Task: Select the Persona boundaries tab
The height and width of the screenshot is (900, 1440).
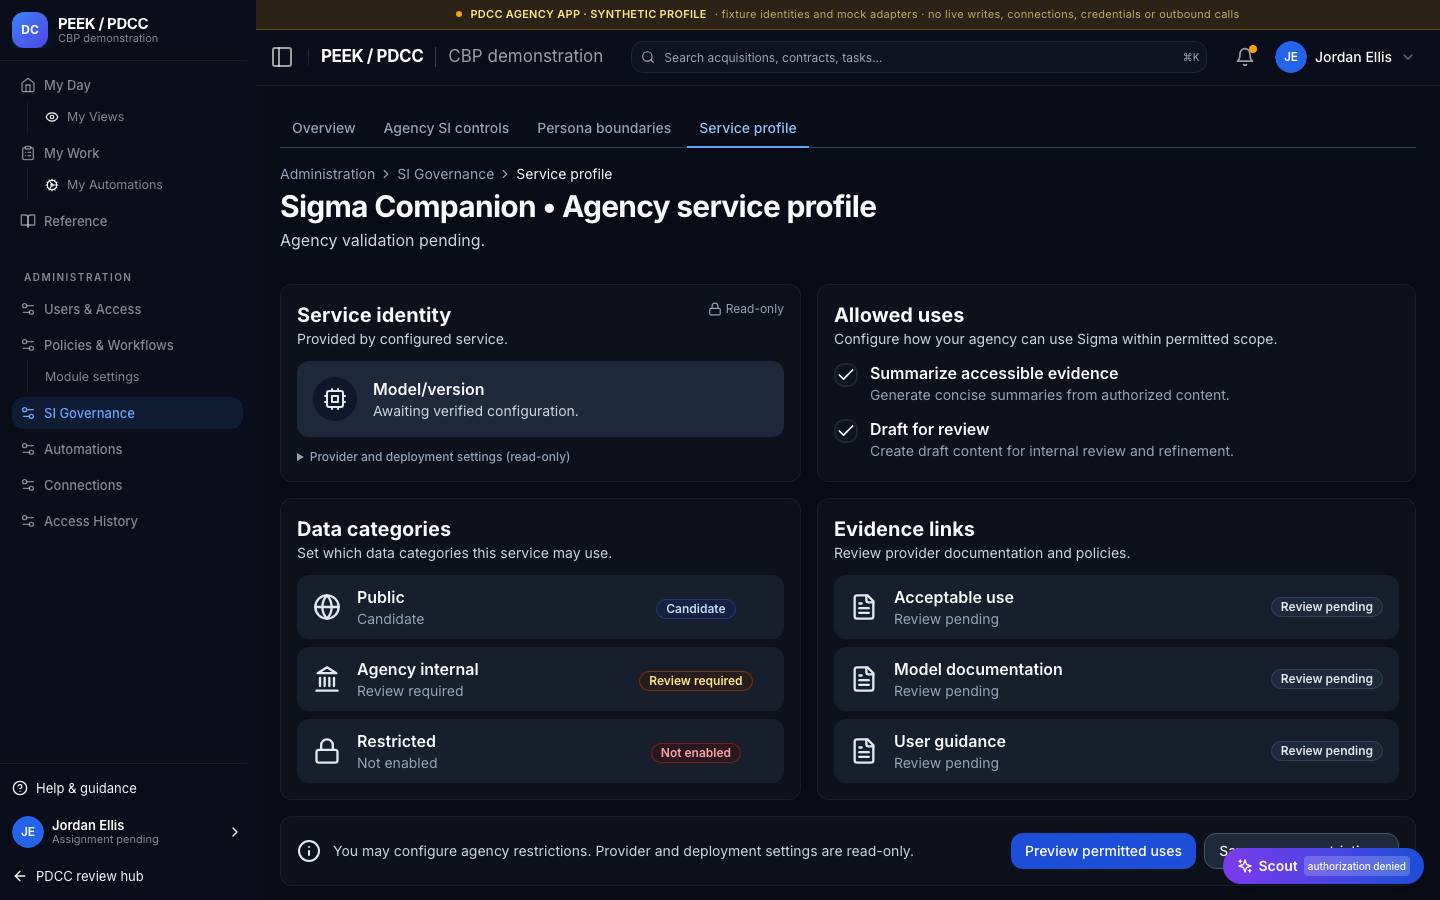Action: [604, 128]
